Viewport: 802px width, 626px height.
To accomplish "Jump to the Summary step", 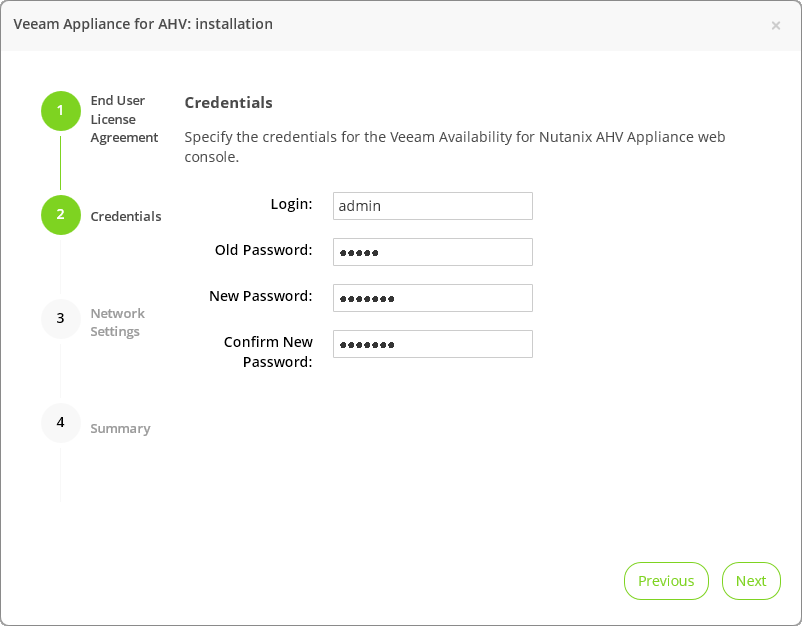I will tap(120, 429).
